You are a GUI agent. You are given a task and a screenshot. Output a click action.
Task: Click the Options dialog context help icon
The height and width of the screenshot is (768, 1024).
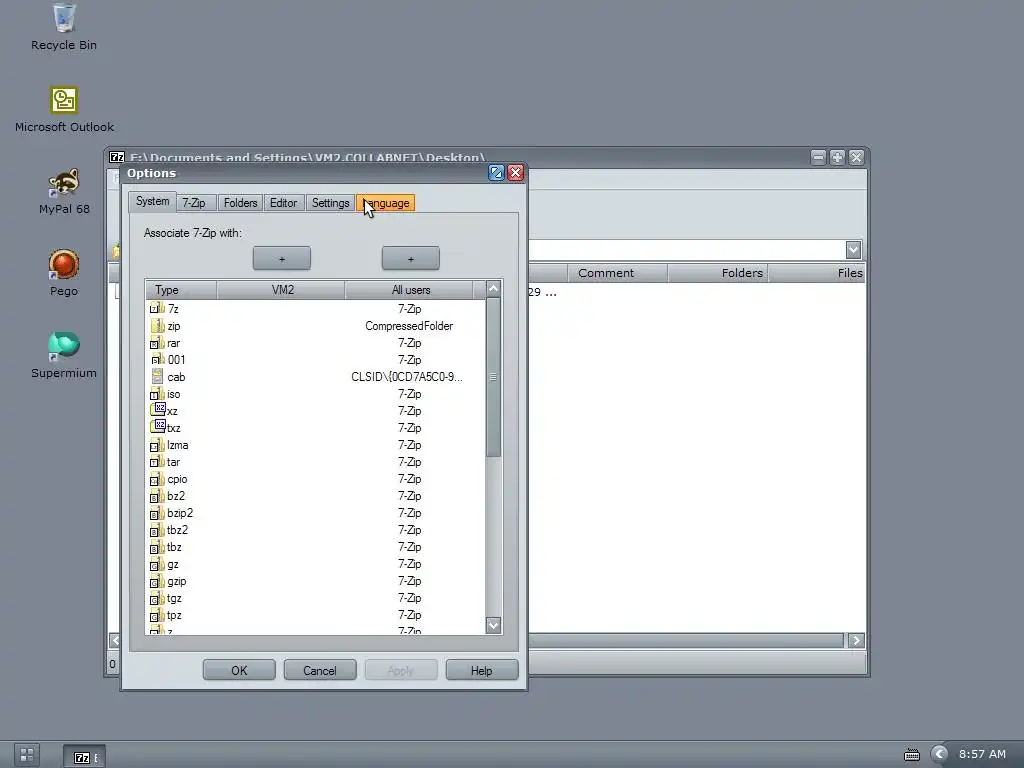(496, 172)
